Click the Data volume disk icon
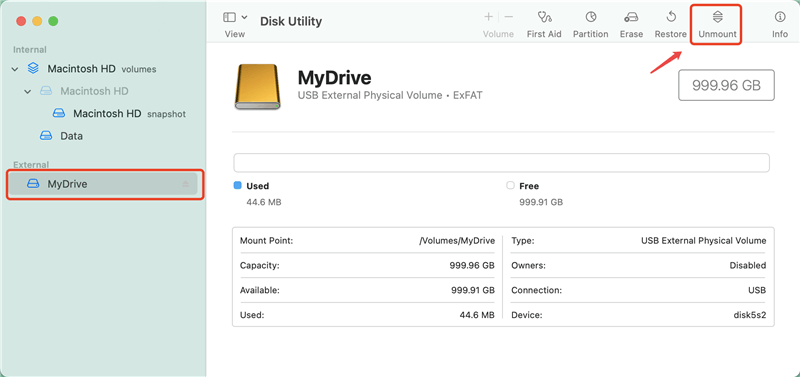 46,136
